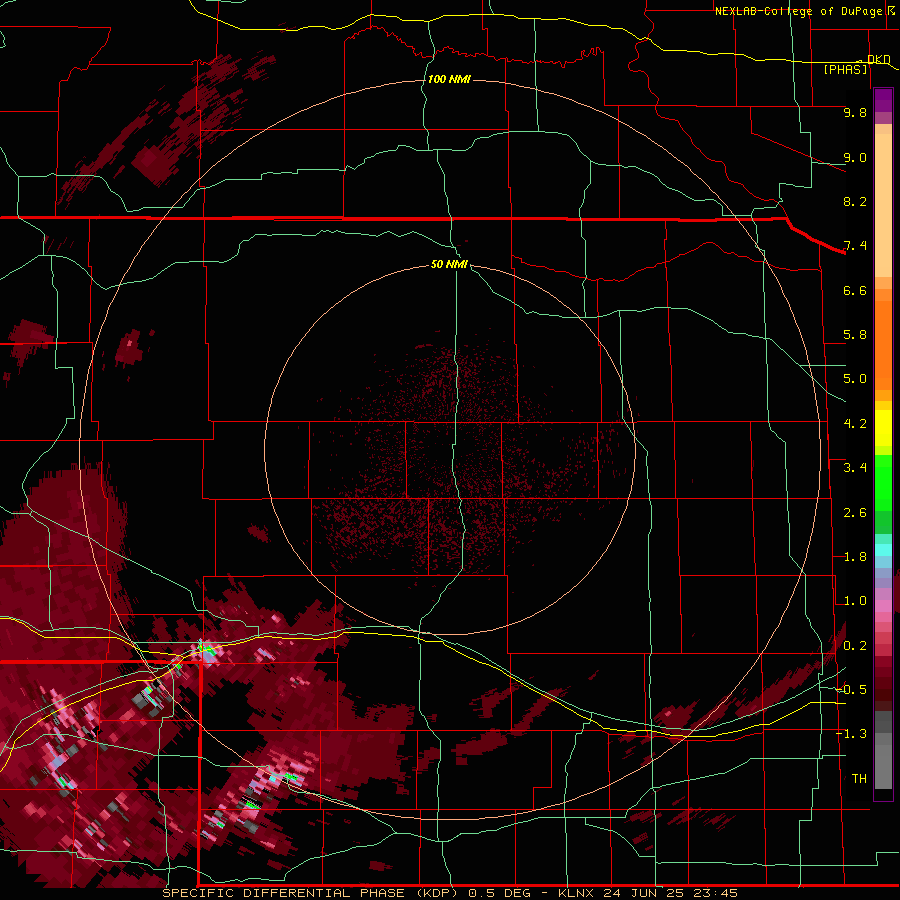
Task: Select the 0.2 scale label
Action: (855, 646)
